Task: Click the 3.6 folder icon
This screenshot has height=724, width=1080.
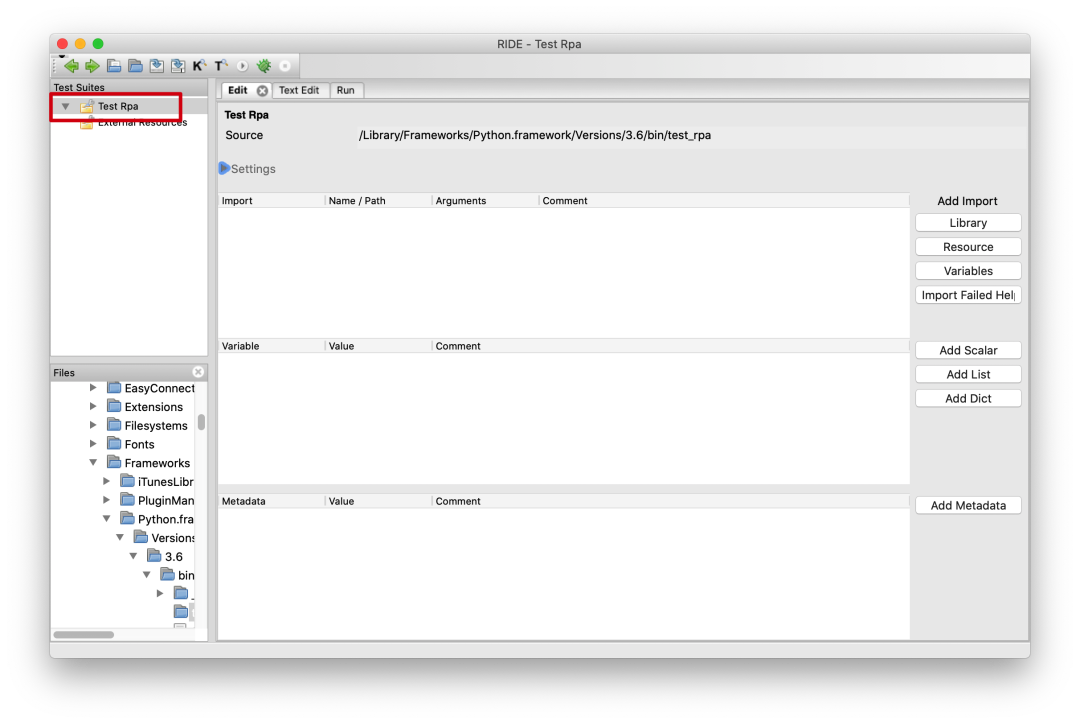Action: (x=154, y=556)
